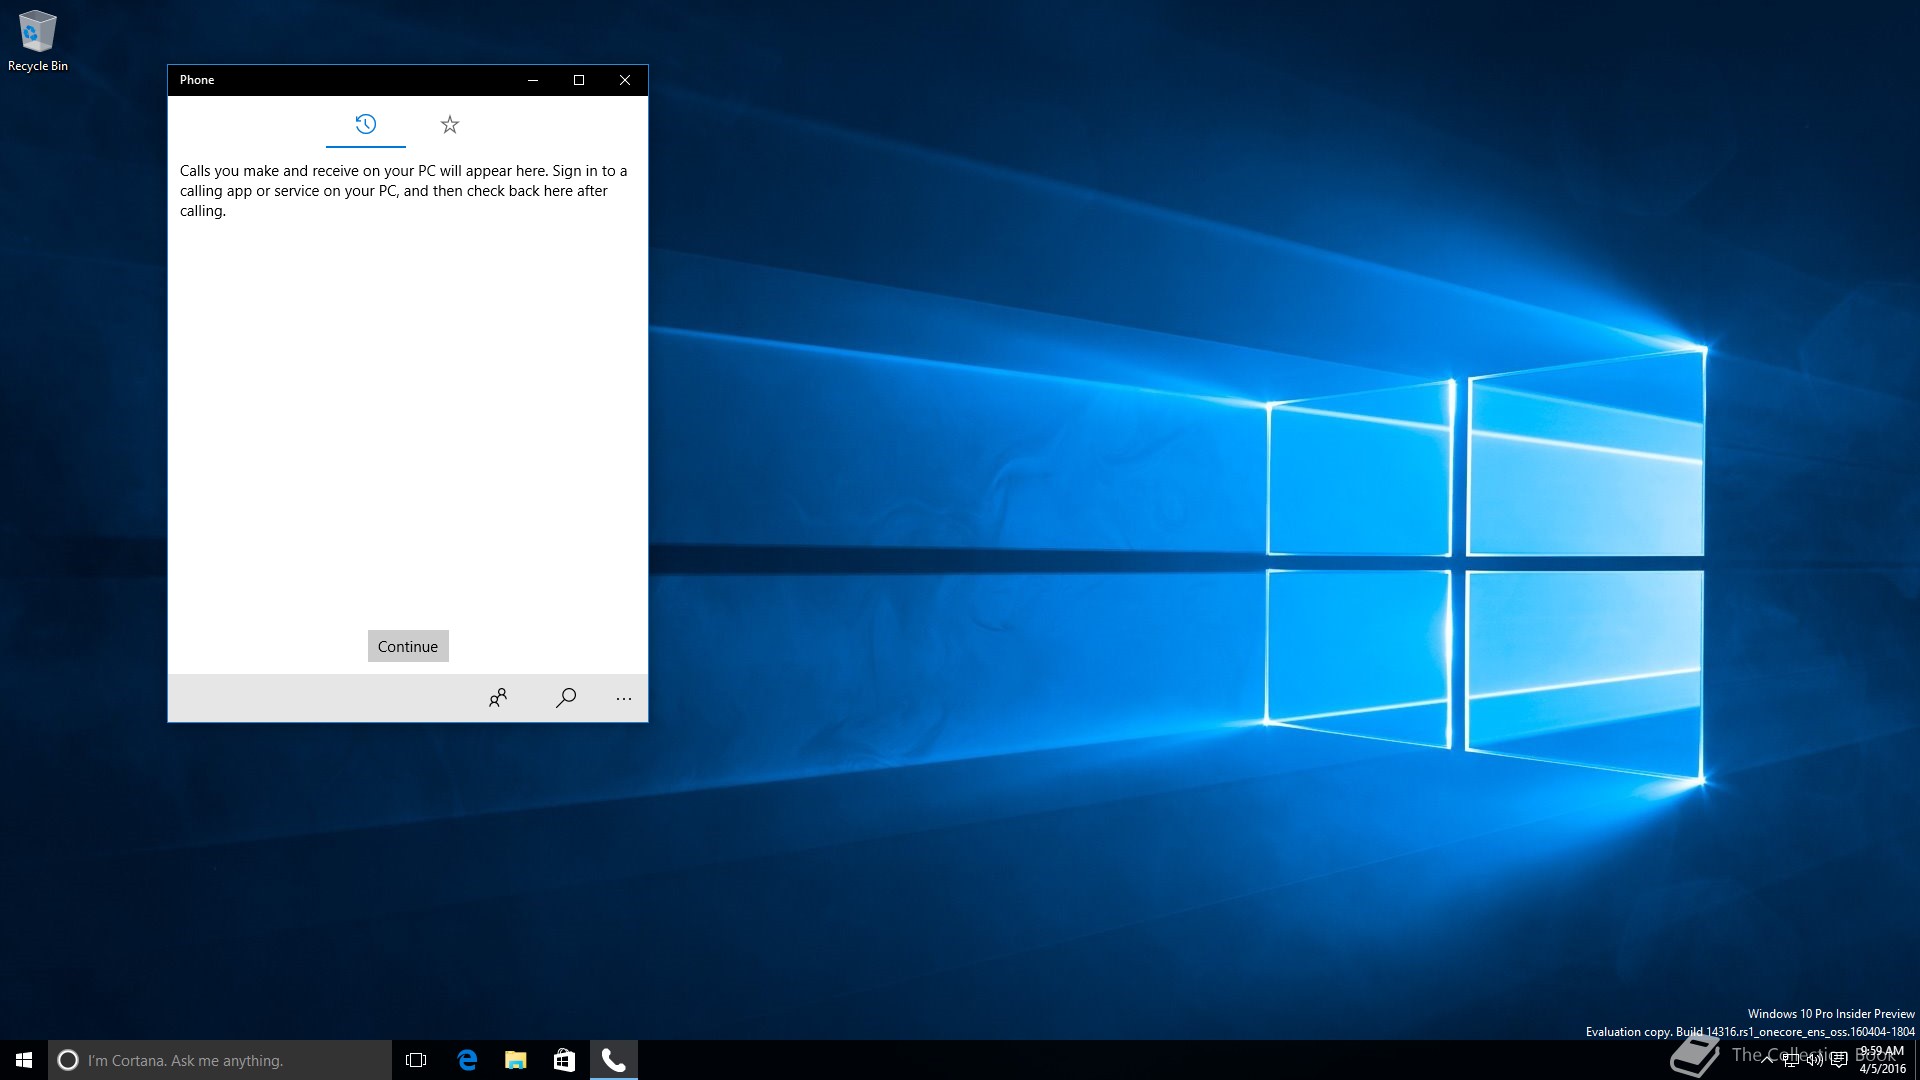Screen dimensions: 1920x1080
Task: Open the Action Center notifications icon
Action: [x=1839, y=1060]
